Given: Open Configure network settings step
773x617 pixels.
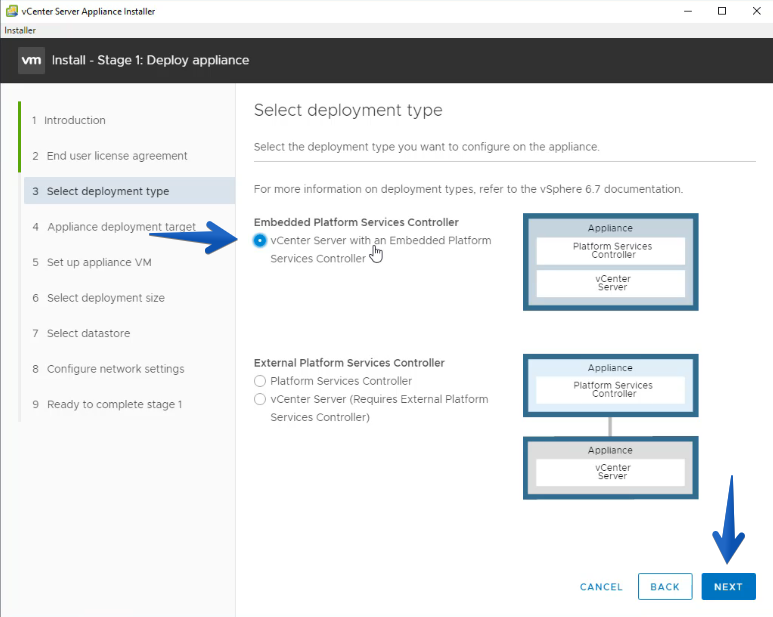Looking at the screenshot, I should [108, 369].
